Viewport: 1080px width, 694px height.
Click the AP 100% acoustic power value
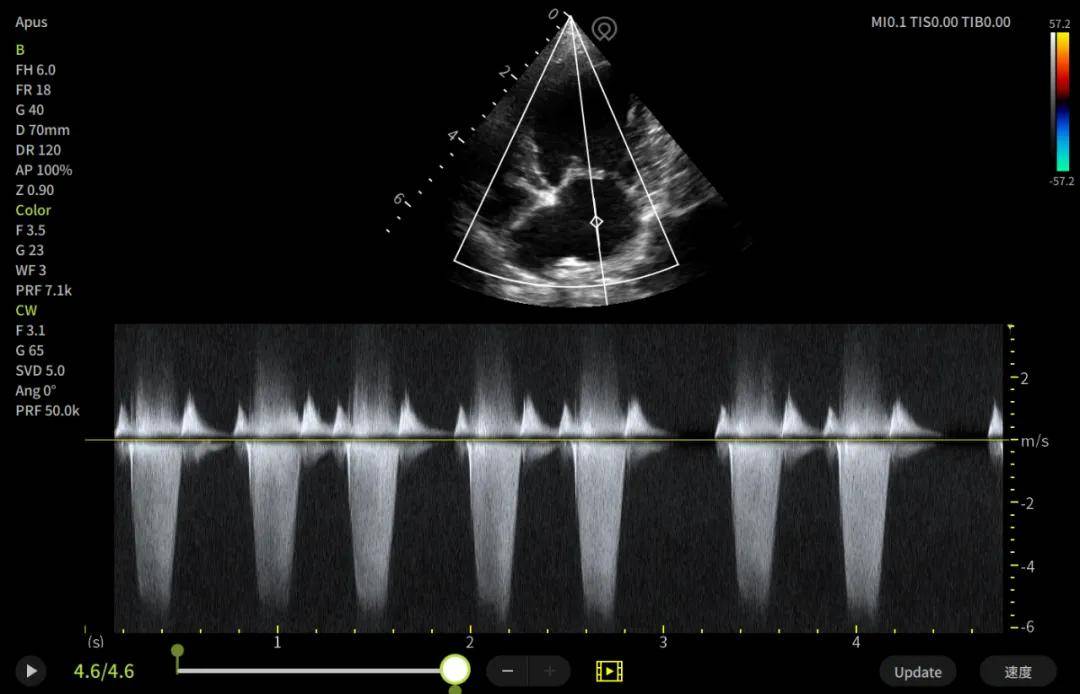coord(43,170)
